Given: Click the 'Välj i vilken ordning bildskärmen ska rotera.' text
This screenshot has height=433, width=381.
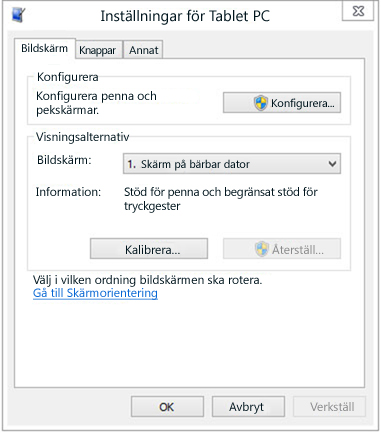Looking at the screenshot, I should [x=148, y=280].
